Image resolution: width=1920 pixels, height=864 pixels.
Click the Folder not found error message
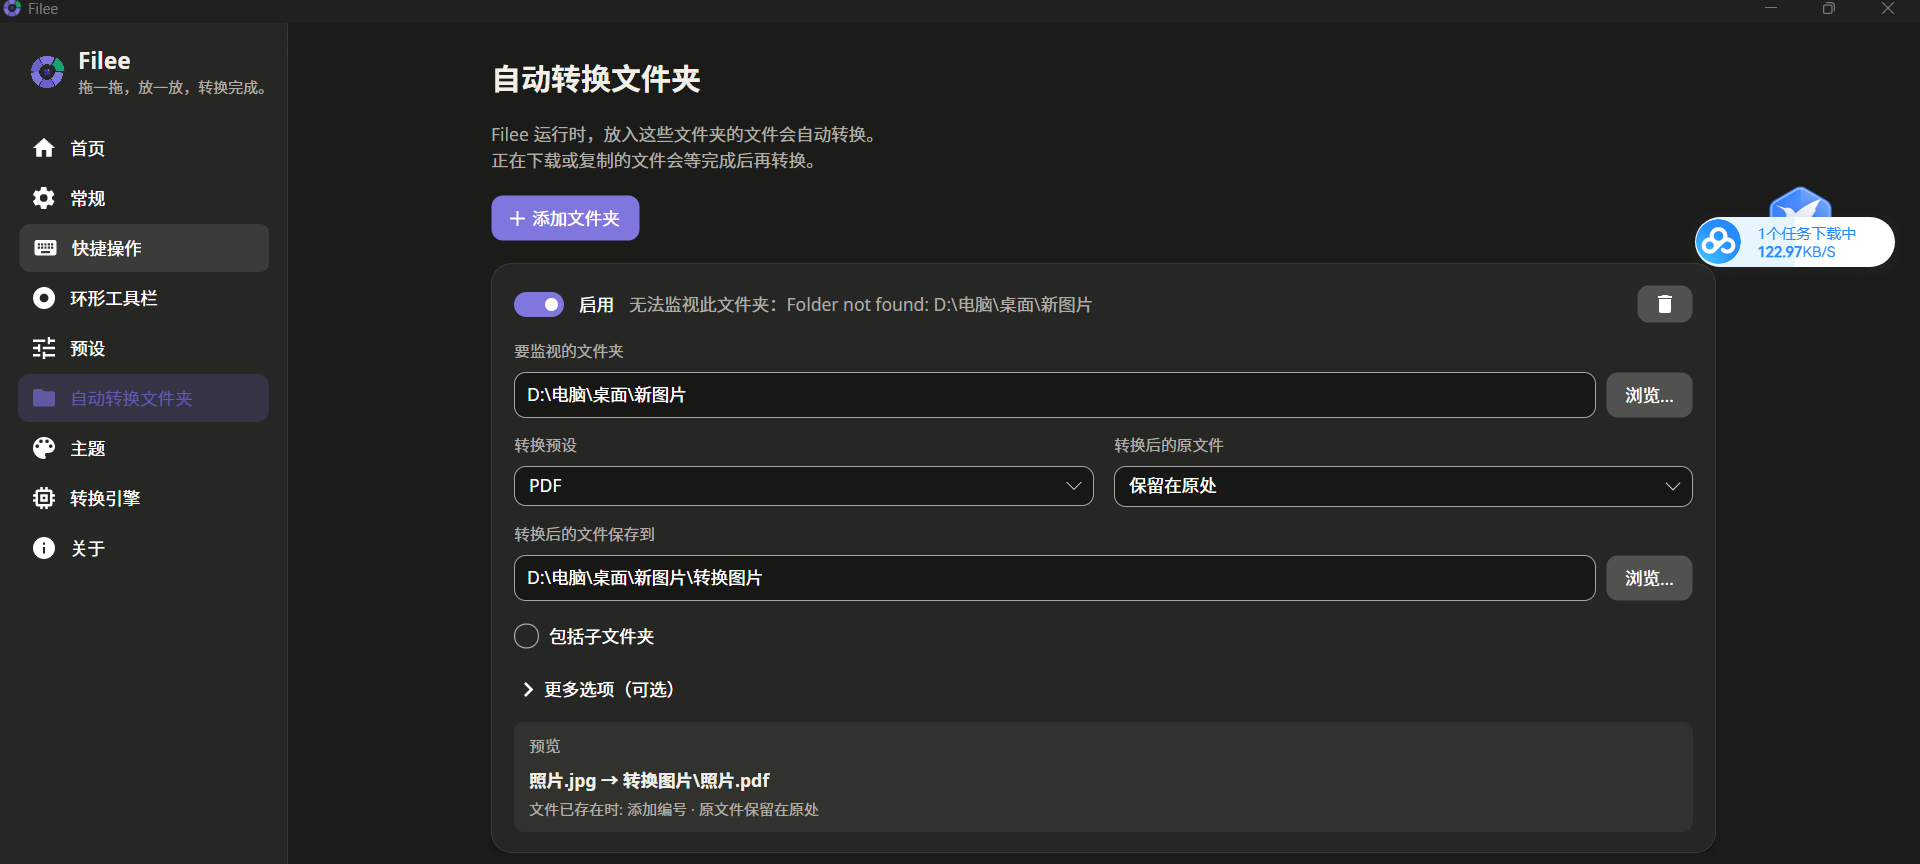click(860, 304)
